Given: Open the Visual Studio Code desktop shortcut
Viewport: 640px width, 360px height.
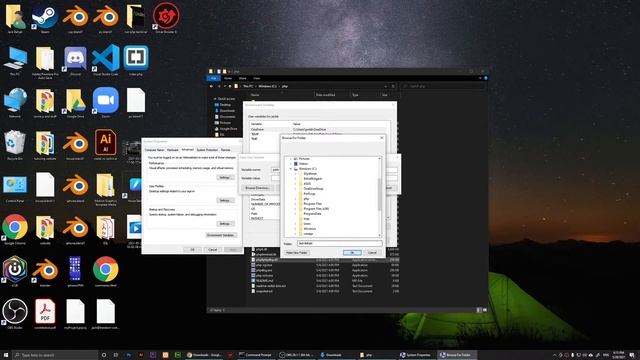Looking at the screenshot, I should (106, 60).
